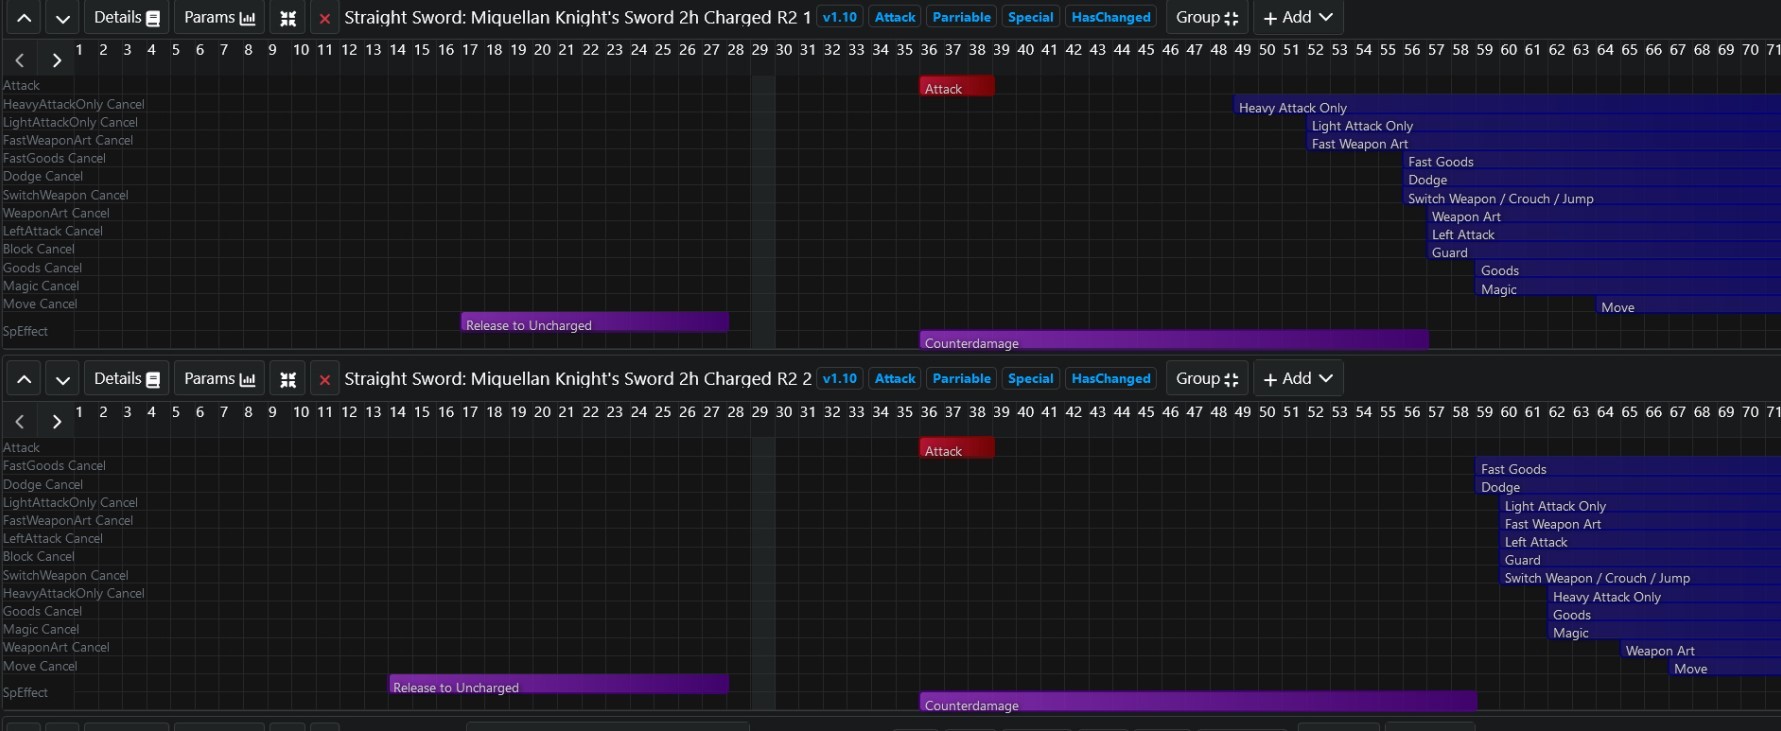
Task: Open Group menu for Charged R2 1
Action: (1207, 18)
